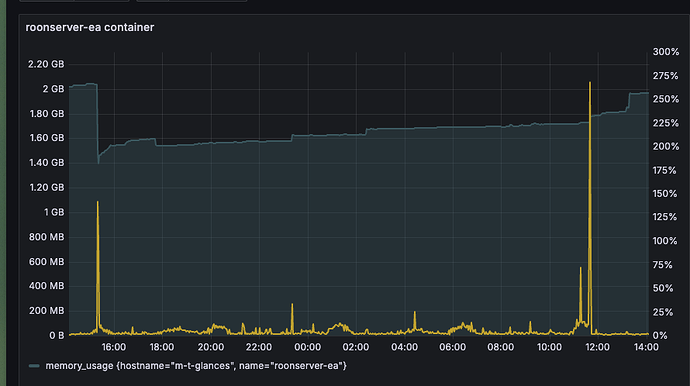Viewport: 690px width, 386px height.
Task: Click the 14:00 time axis label
Action: (646, 347)
